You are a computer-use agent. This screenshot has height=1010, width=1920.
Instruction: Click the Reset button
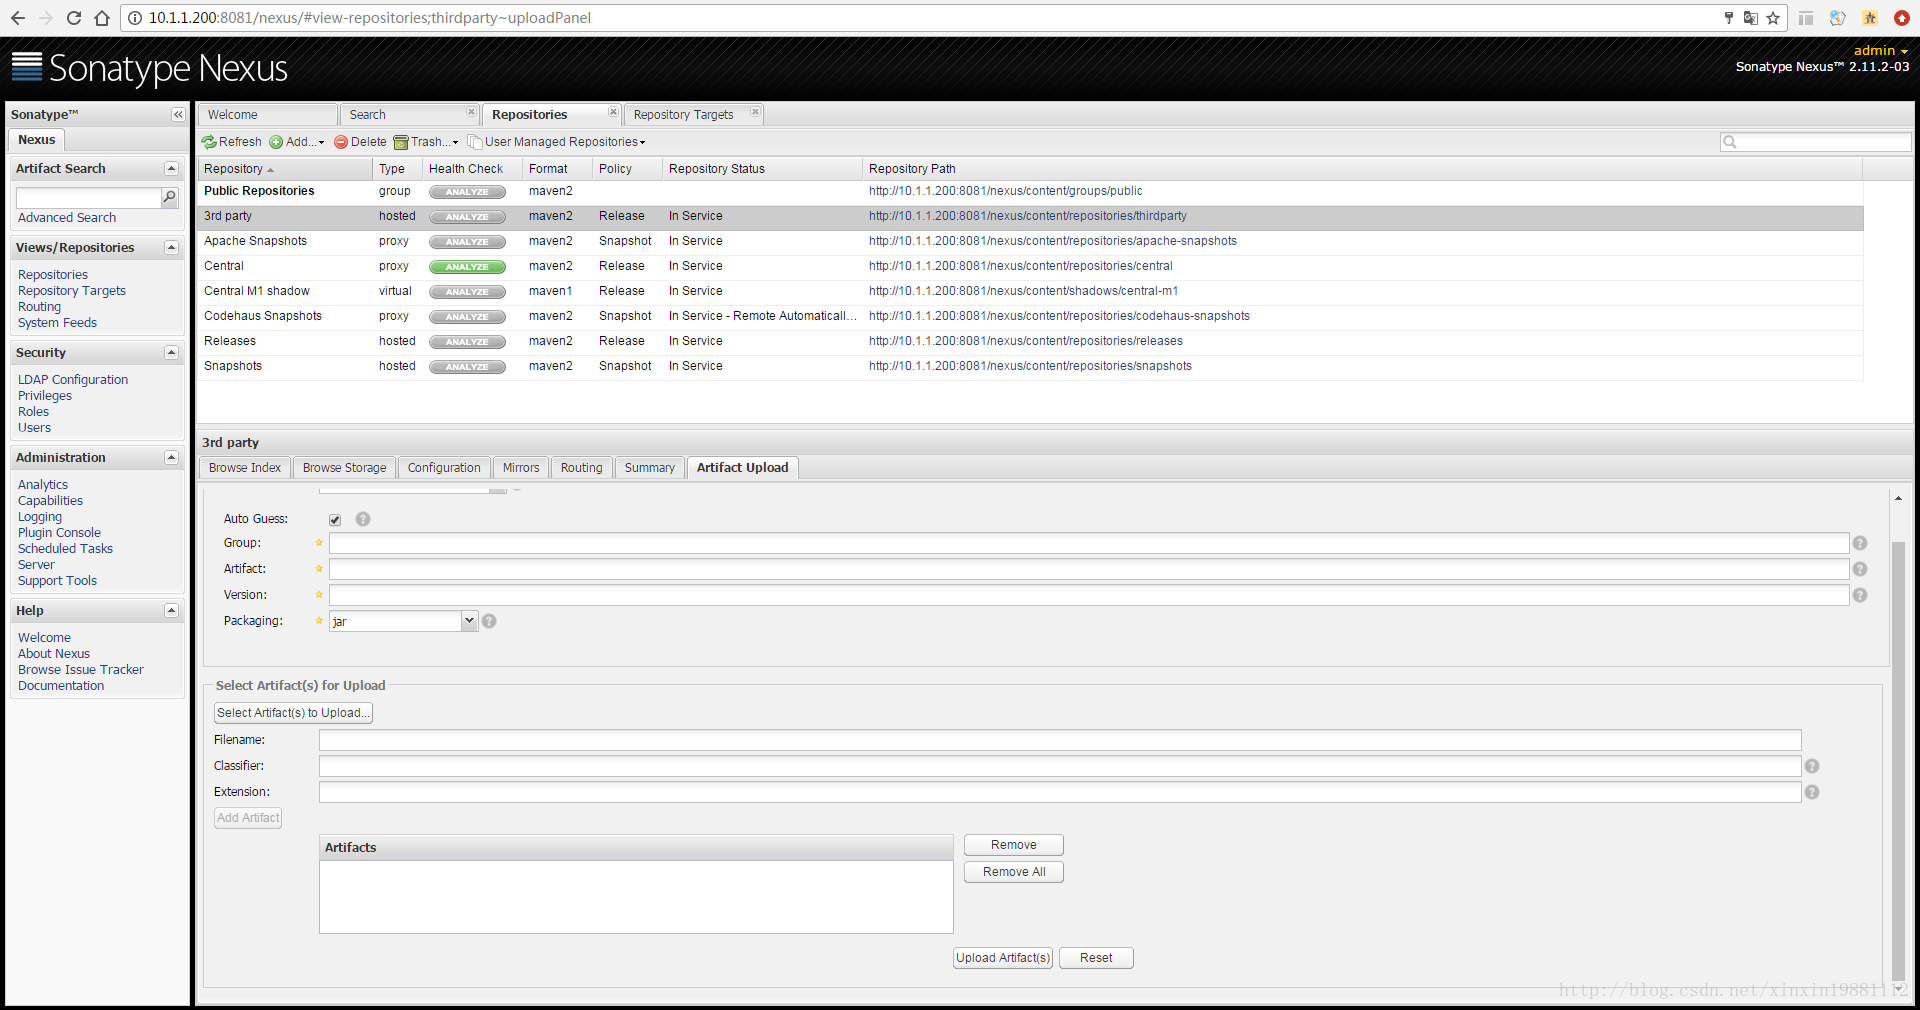(x=1096, y=958)
